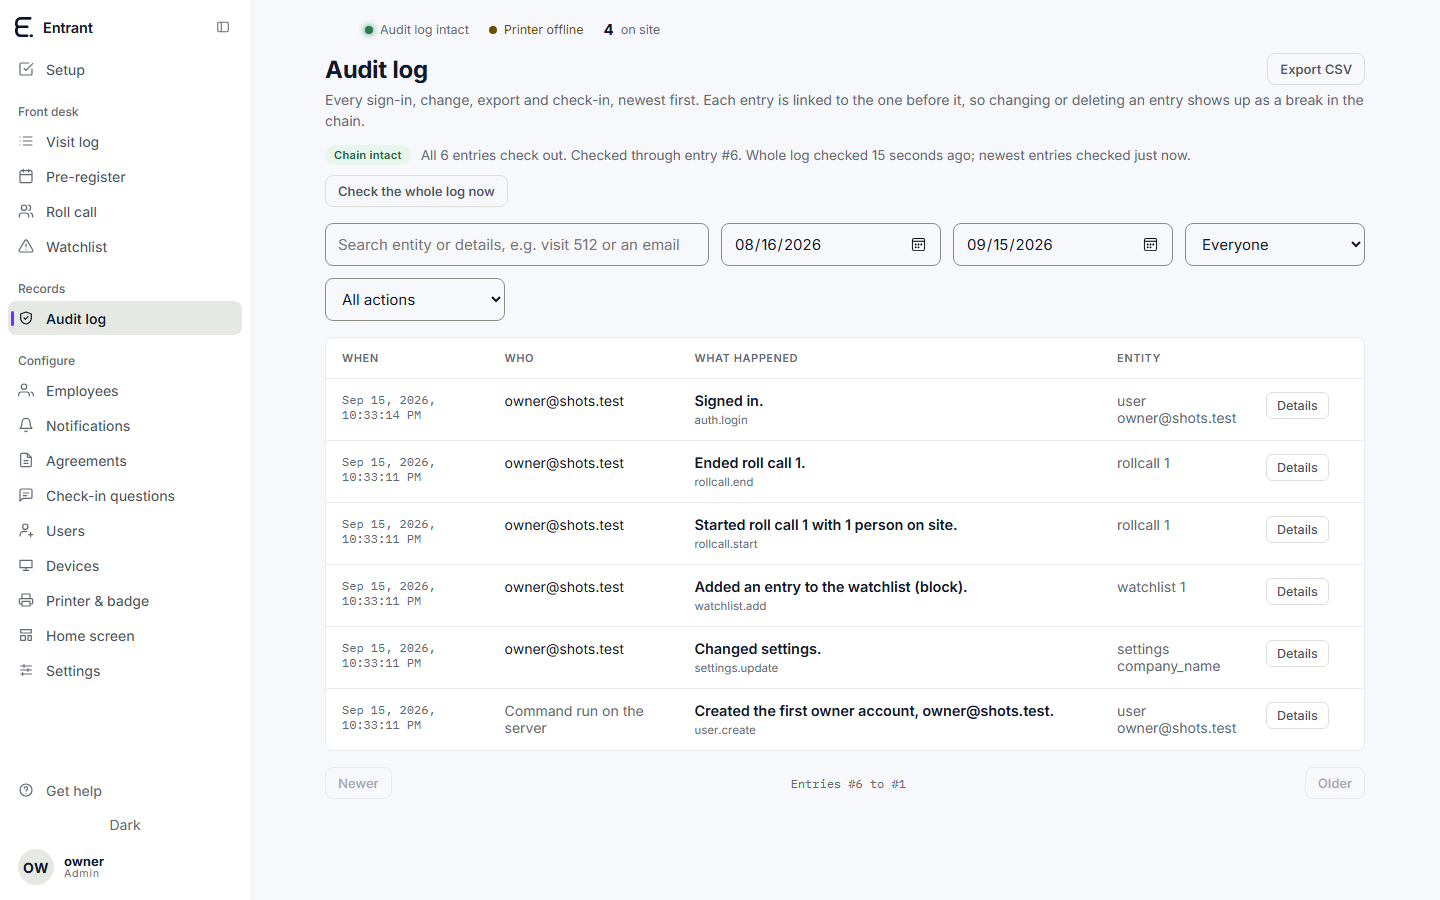Screen dimensions: 1440x900
Task: Switch to Dark theme
Action: coord(125,825)
